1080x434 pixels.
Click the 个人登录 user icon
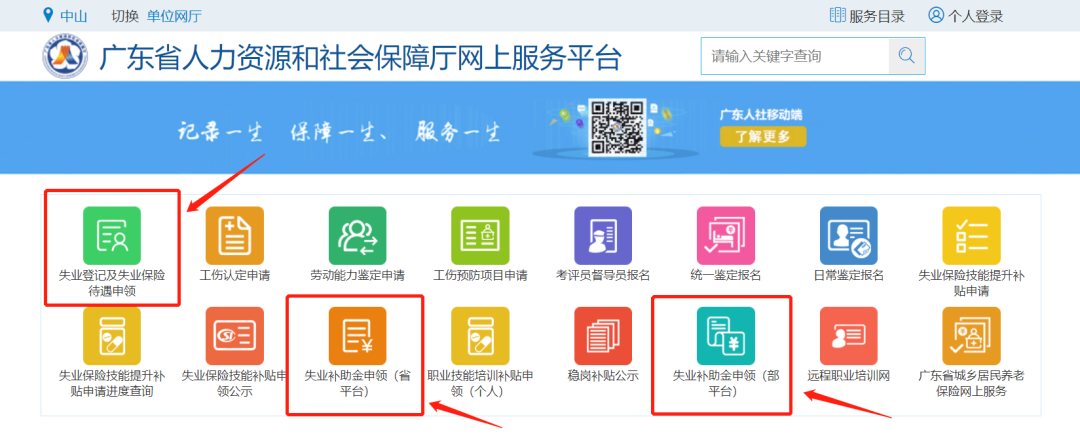pyautogui.click(x=935, y=15)
